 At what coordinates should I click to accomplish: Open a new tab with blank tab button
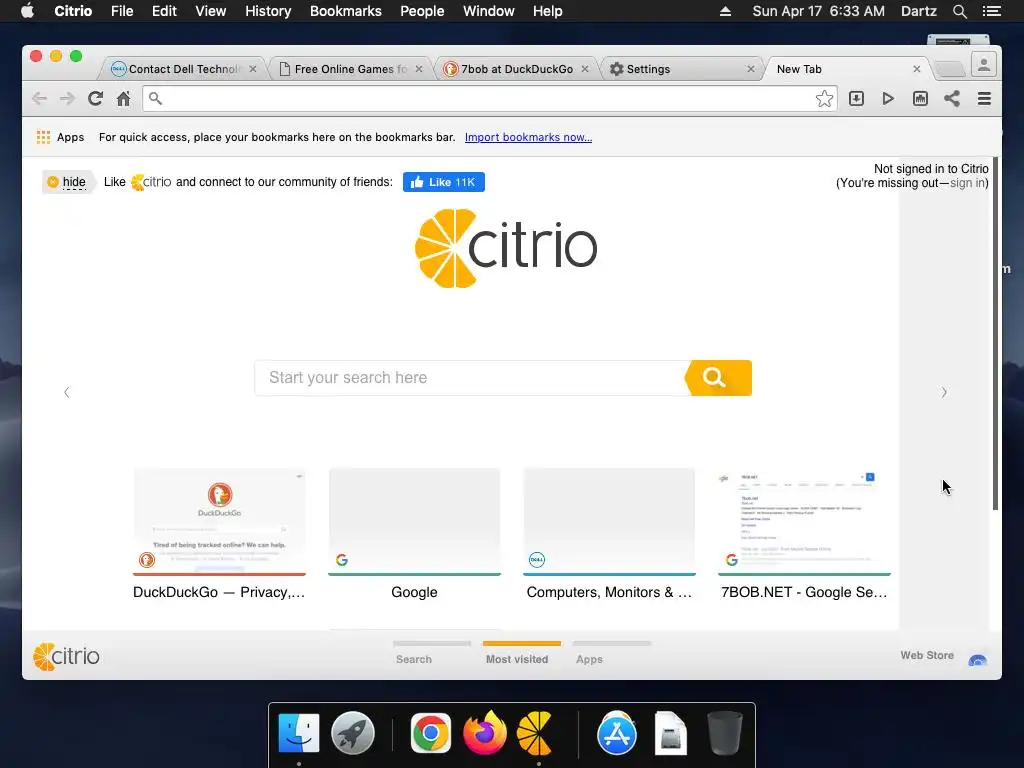[949, 69]
